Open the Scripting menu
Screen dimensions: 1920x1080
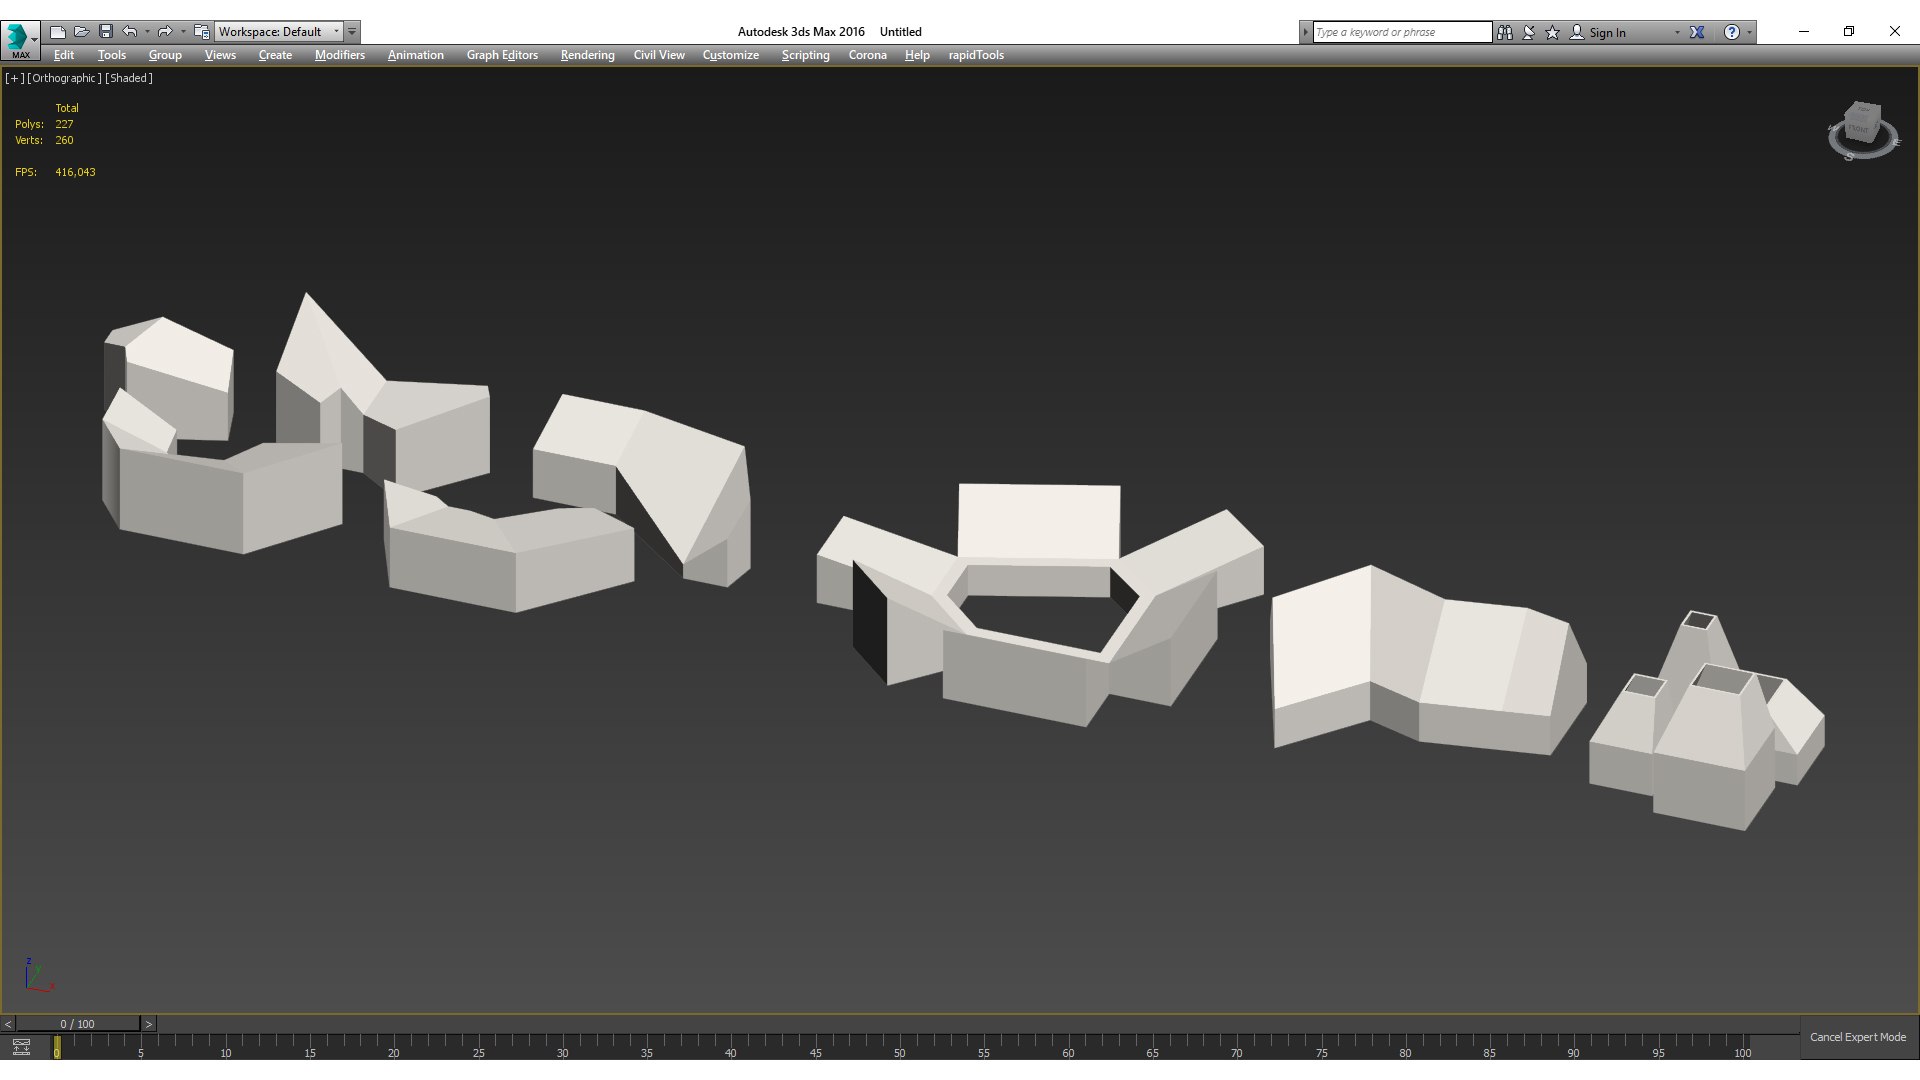(x=805, y=55)
